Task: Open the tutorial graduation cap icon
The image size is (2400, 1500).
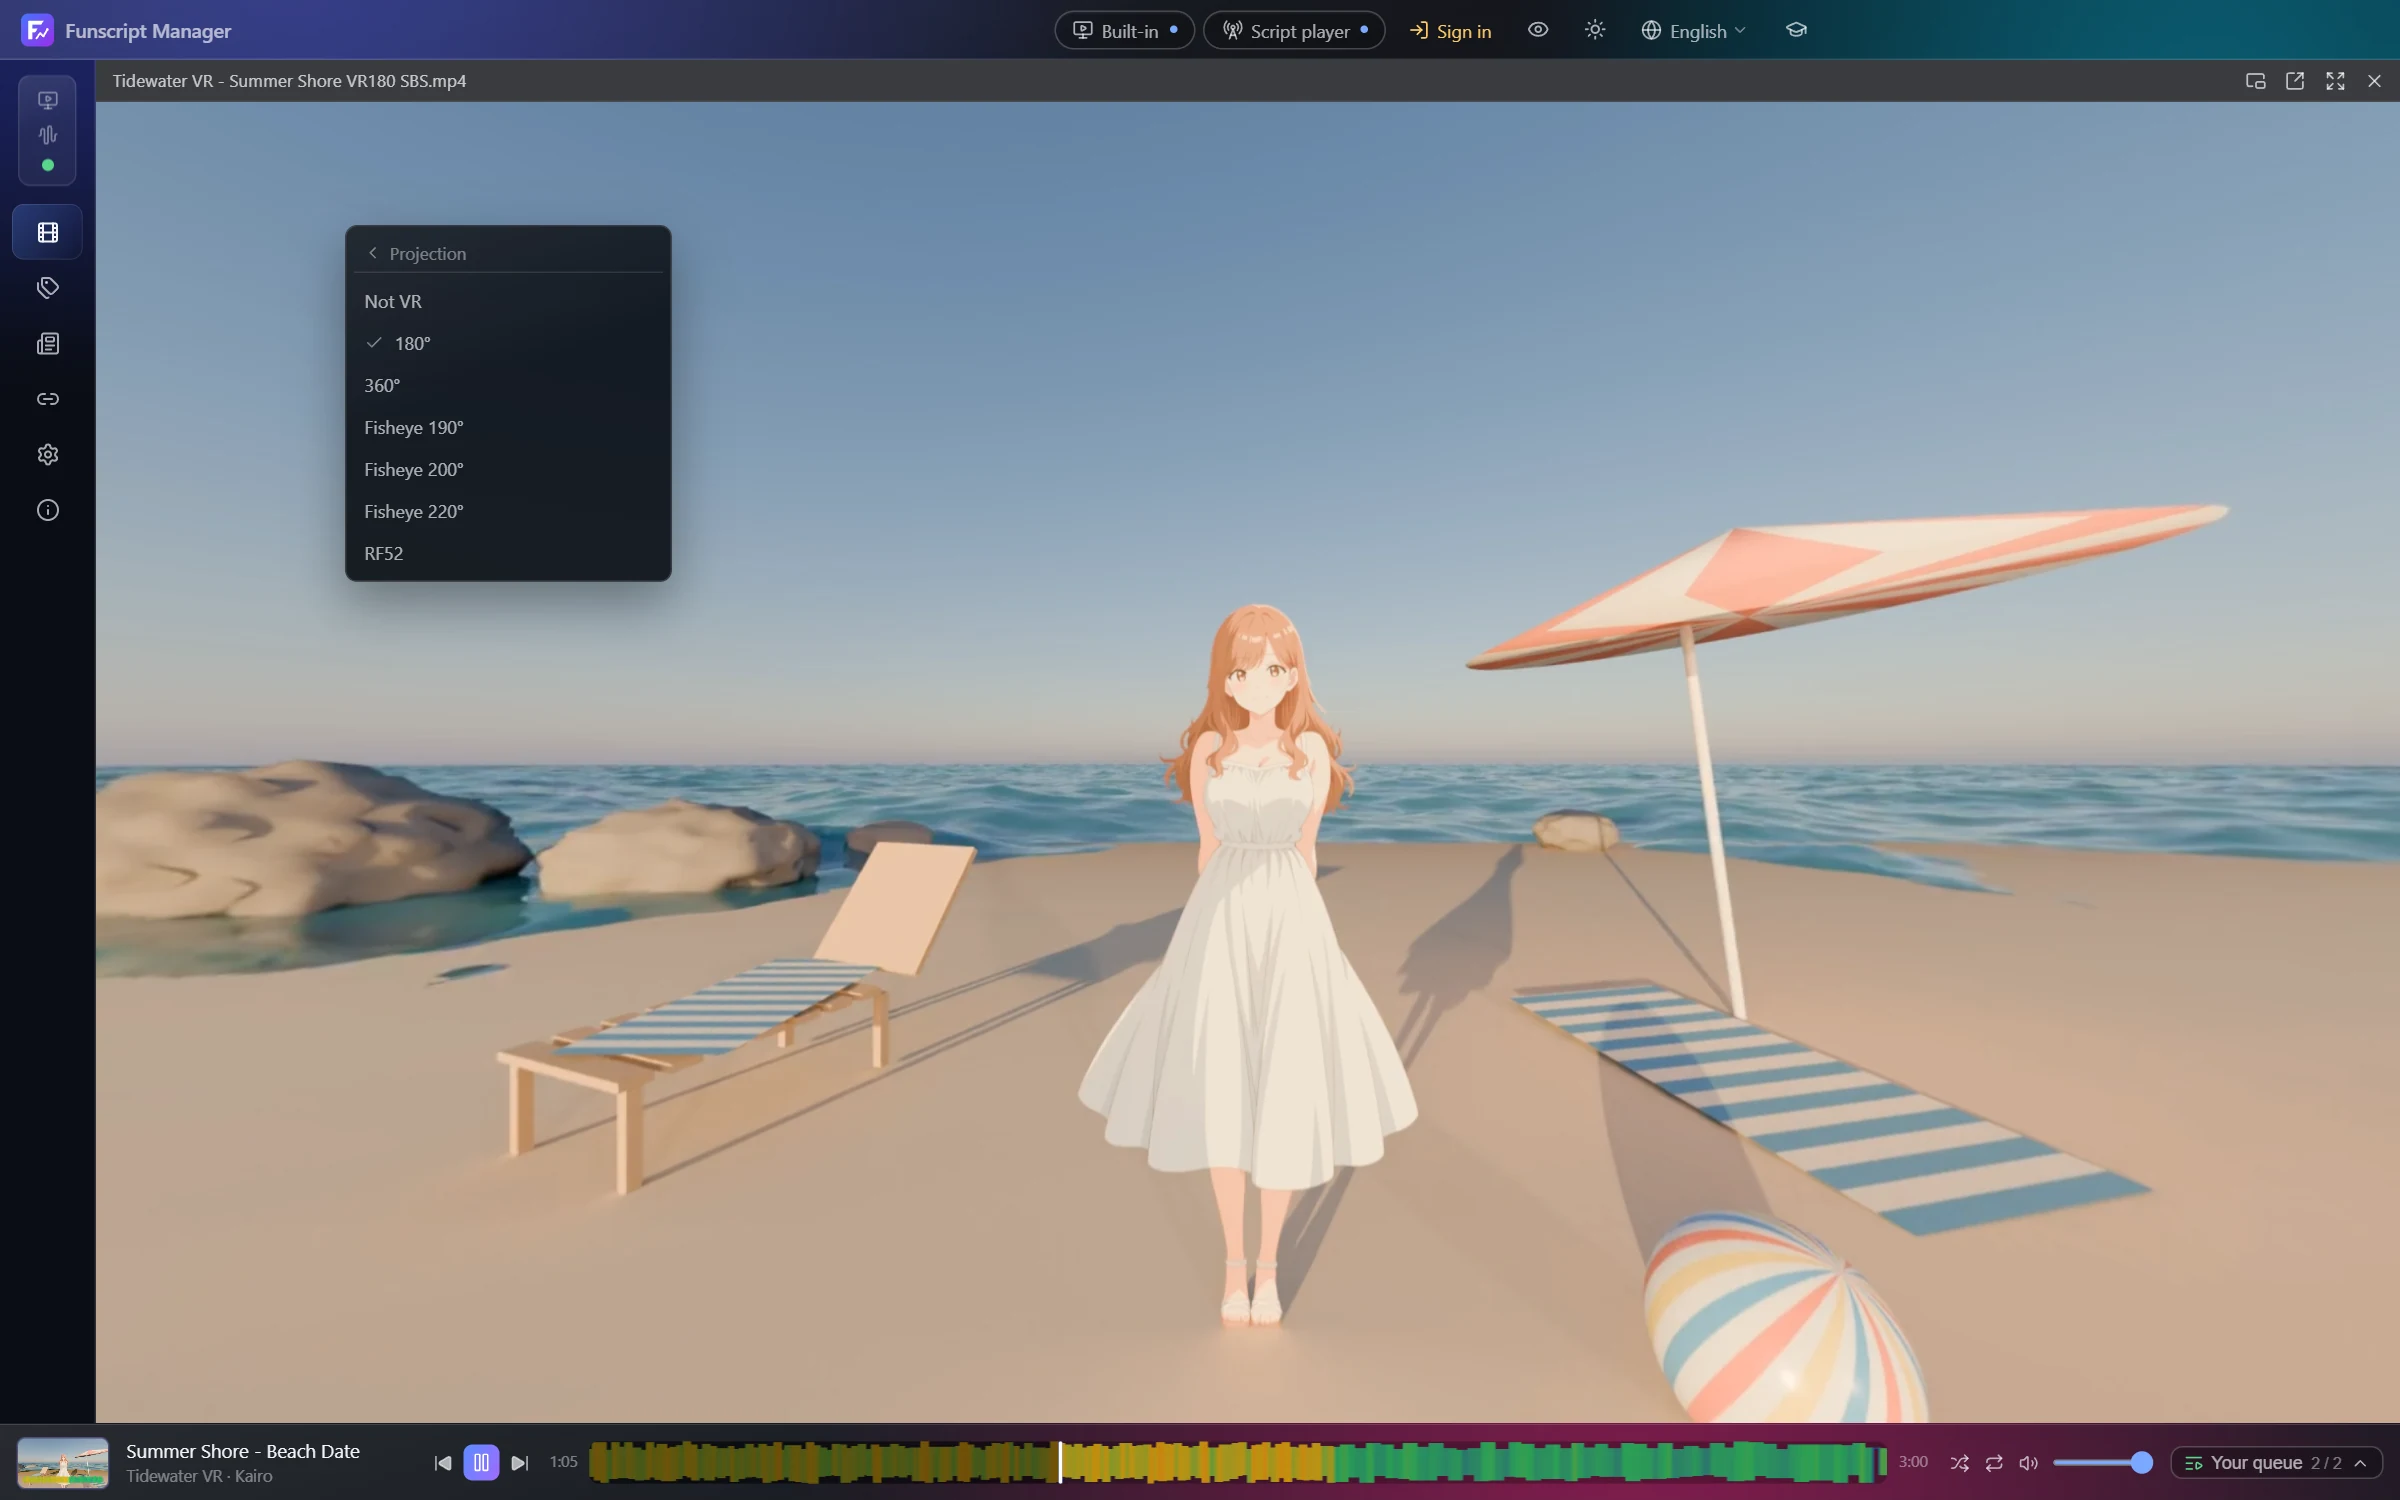Action: (x=1796, y=30)
